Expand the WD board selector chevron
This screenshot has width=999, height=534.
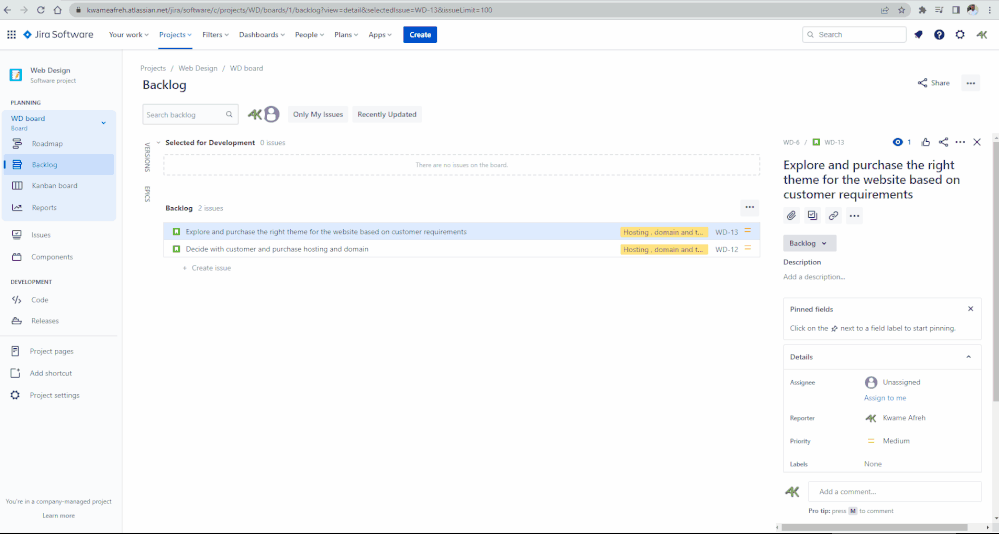pos(103,123)
